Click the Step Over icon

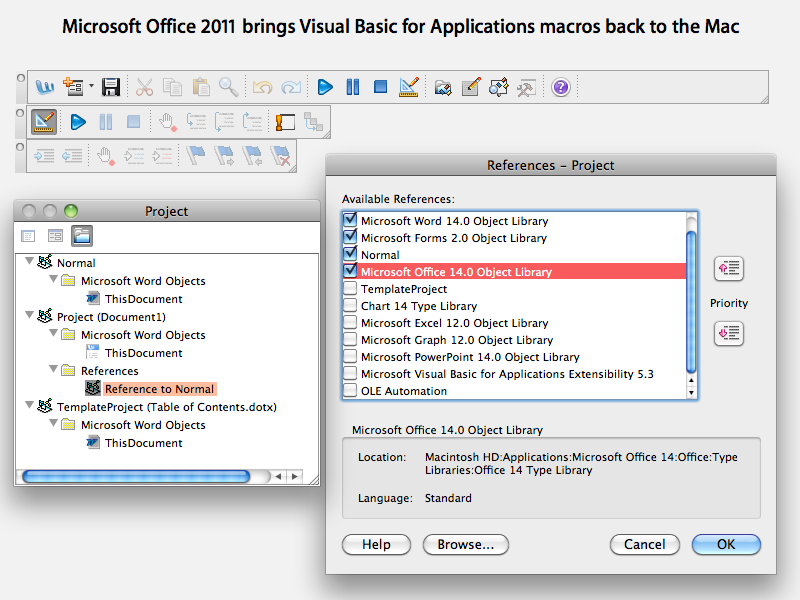point(224,122)
